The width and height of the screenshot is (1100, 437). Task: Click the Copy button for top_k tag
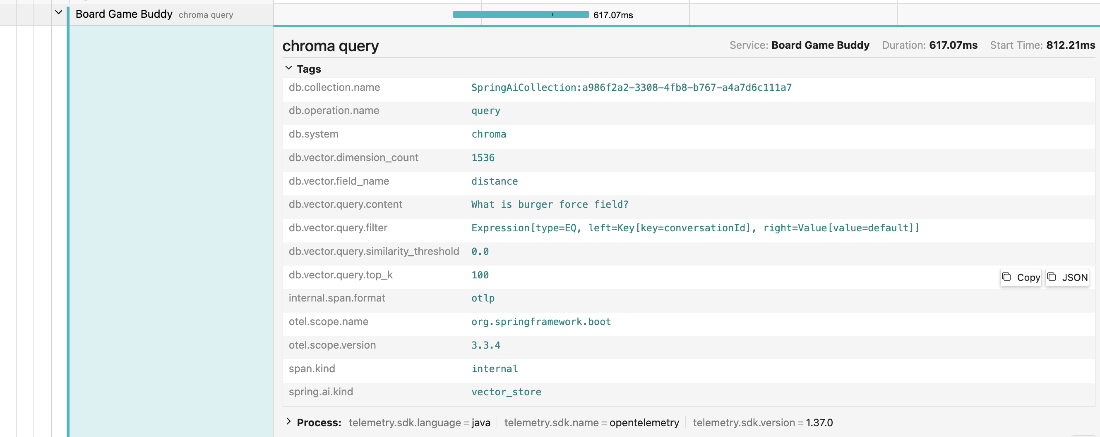[x=1021, y=278]
